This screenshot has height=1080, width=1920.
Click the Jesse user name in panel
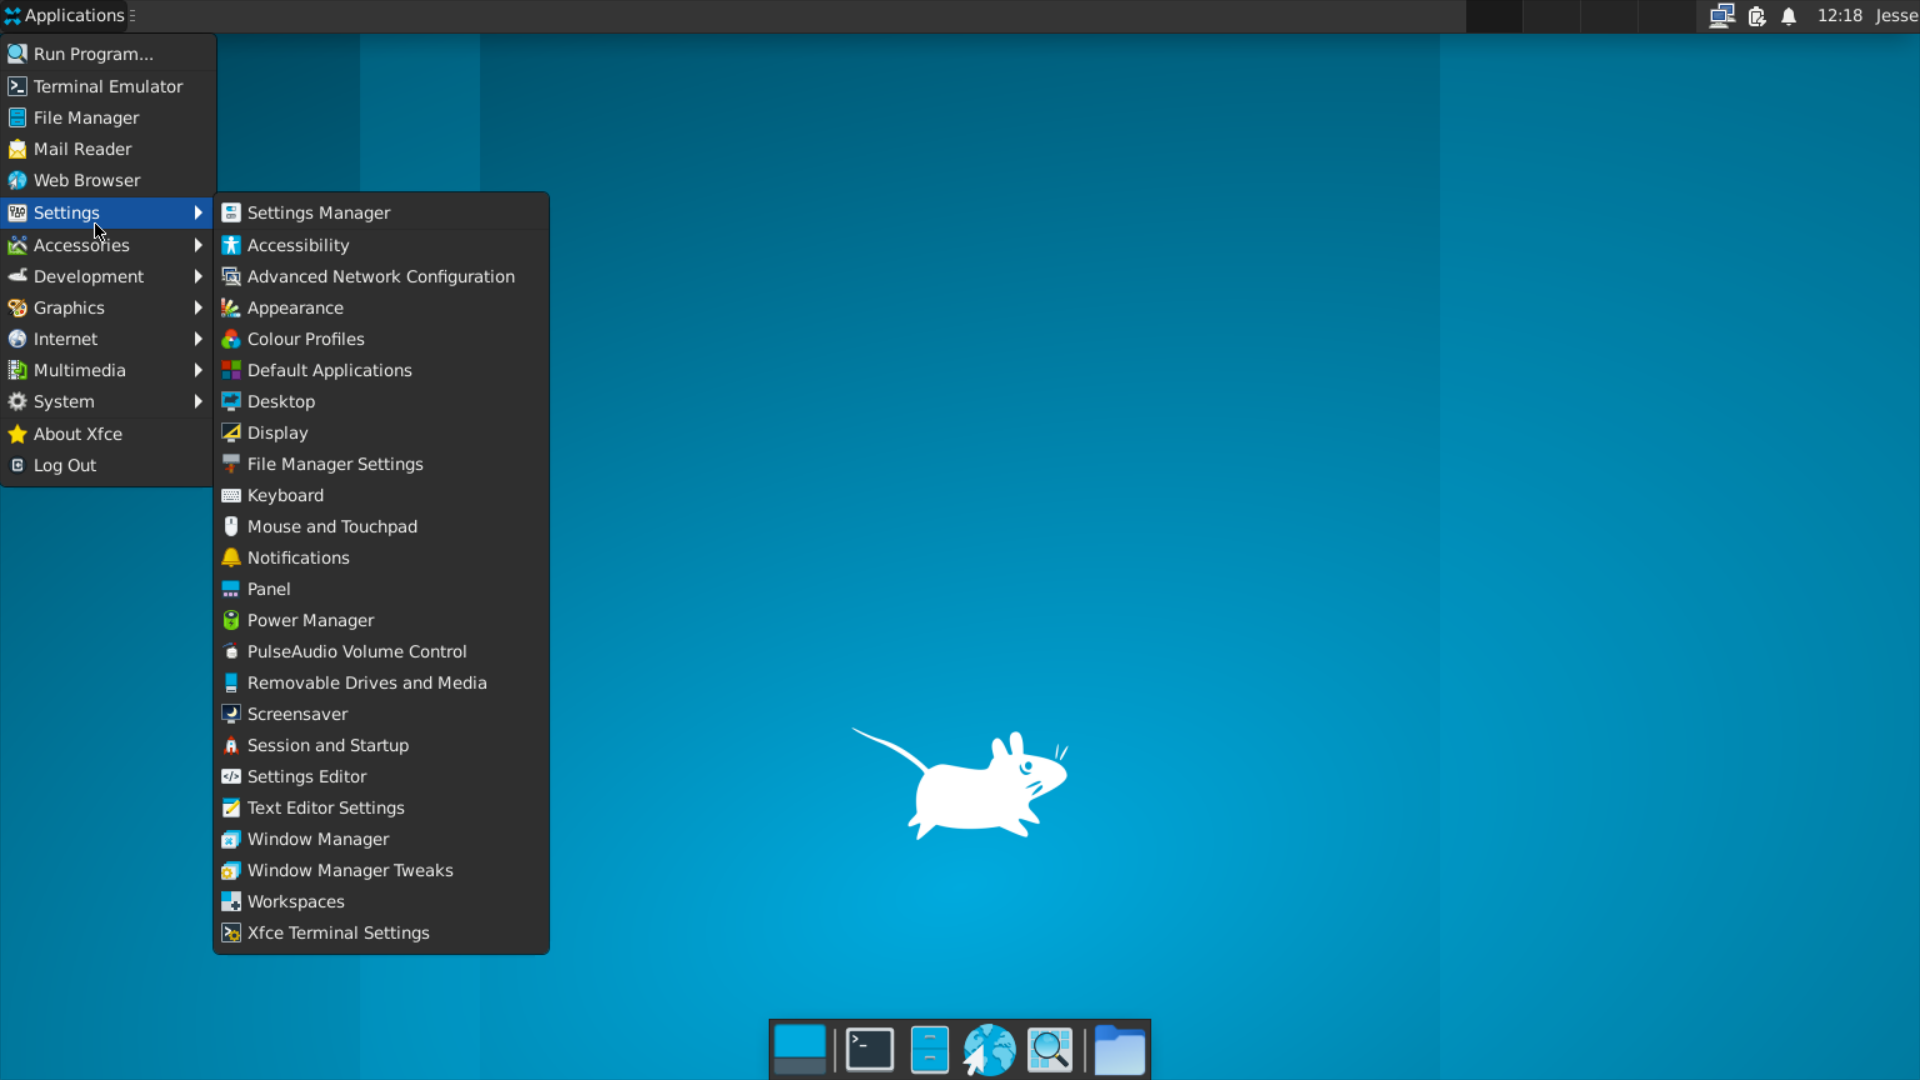click(1896, 16)
